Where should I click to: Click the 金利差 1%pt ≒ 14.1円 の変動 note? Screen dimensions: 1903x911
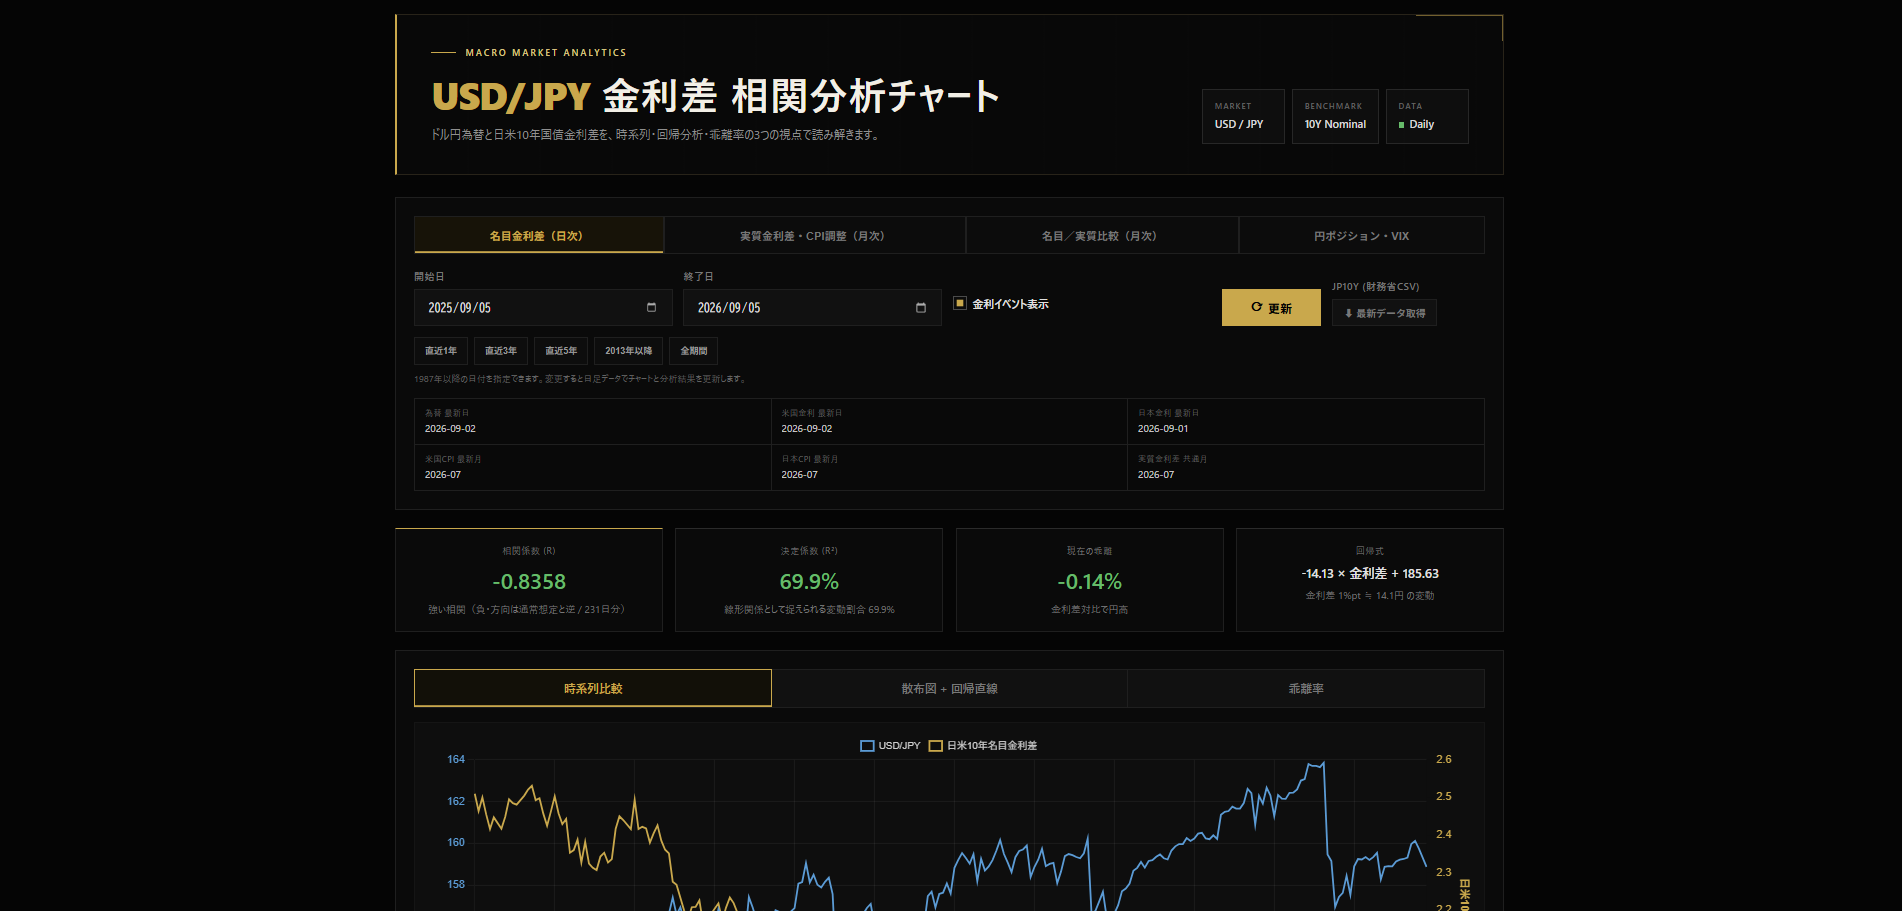tap(1370, 595)
